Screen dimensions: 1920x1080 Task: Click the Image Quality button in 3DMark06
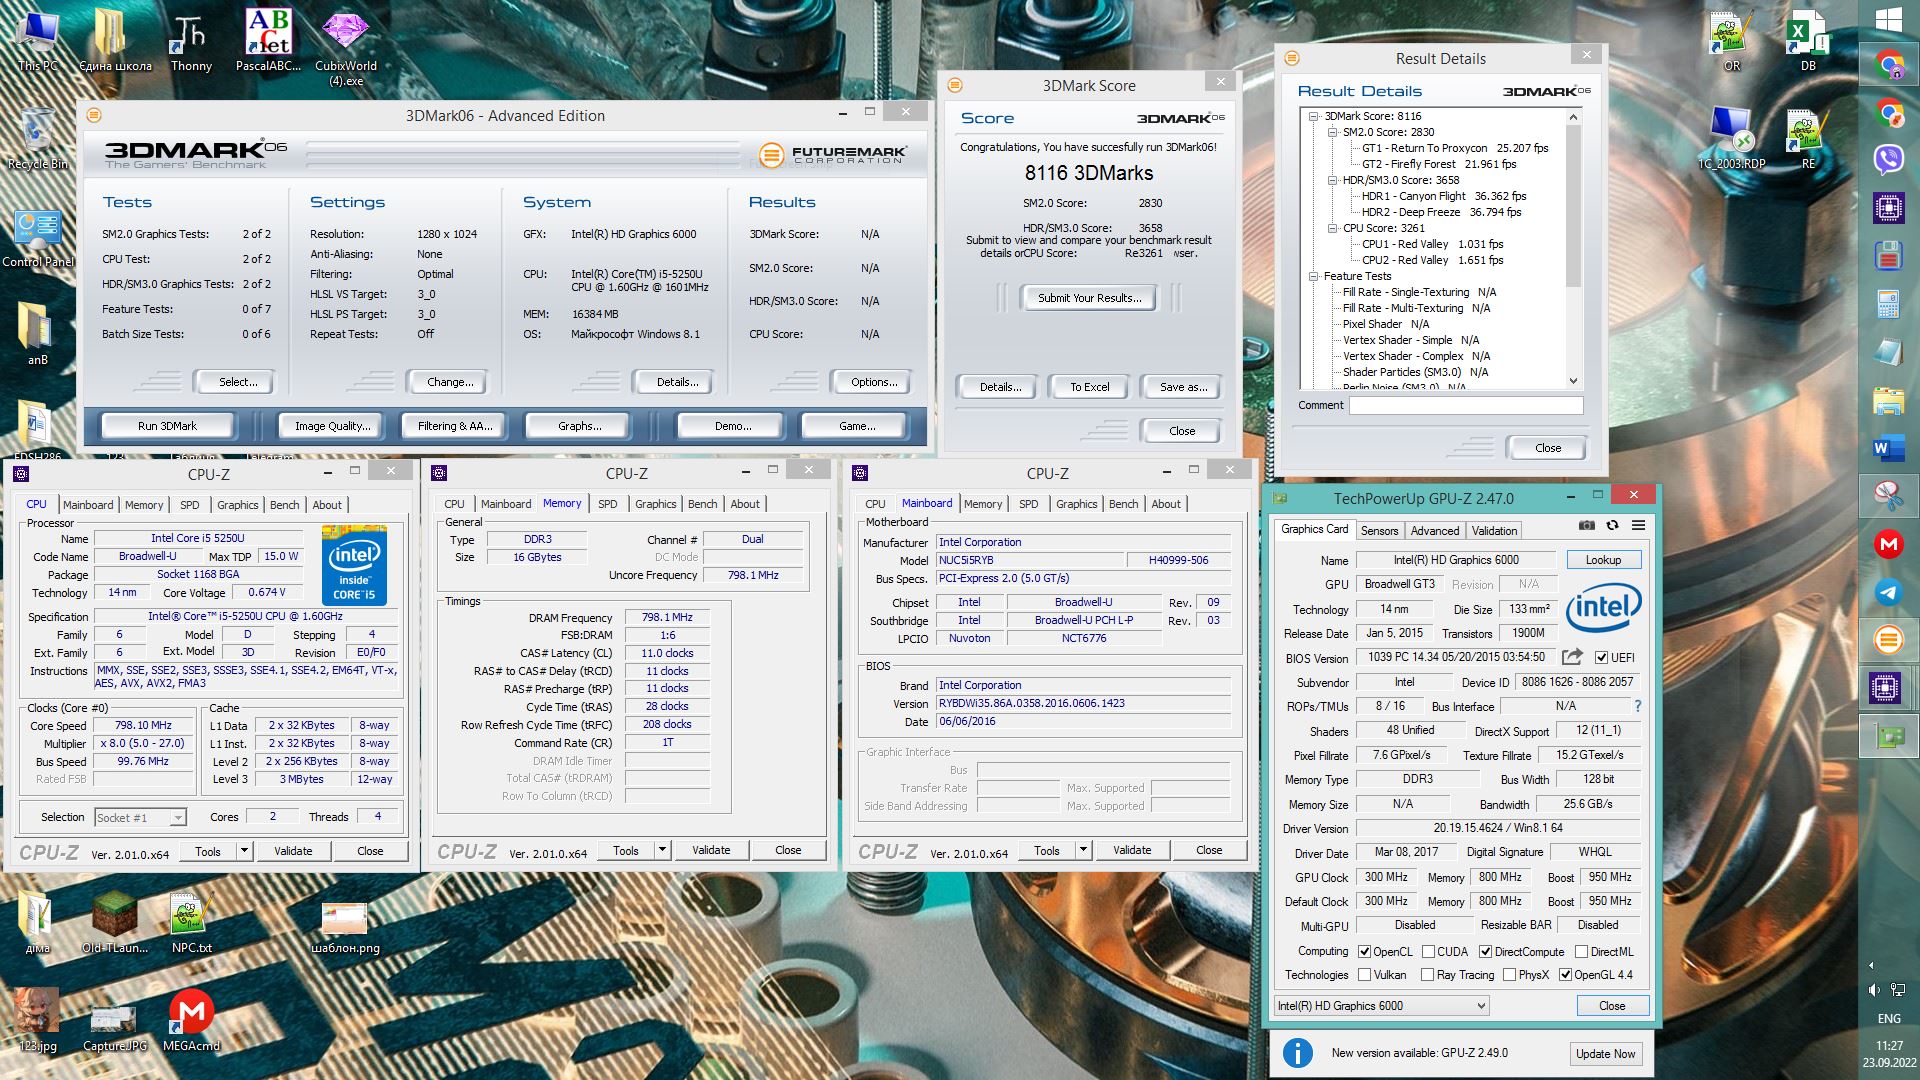(332, 426)
